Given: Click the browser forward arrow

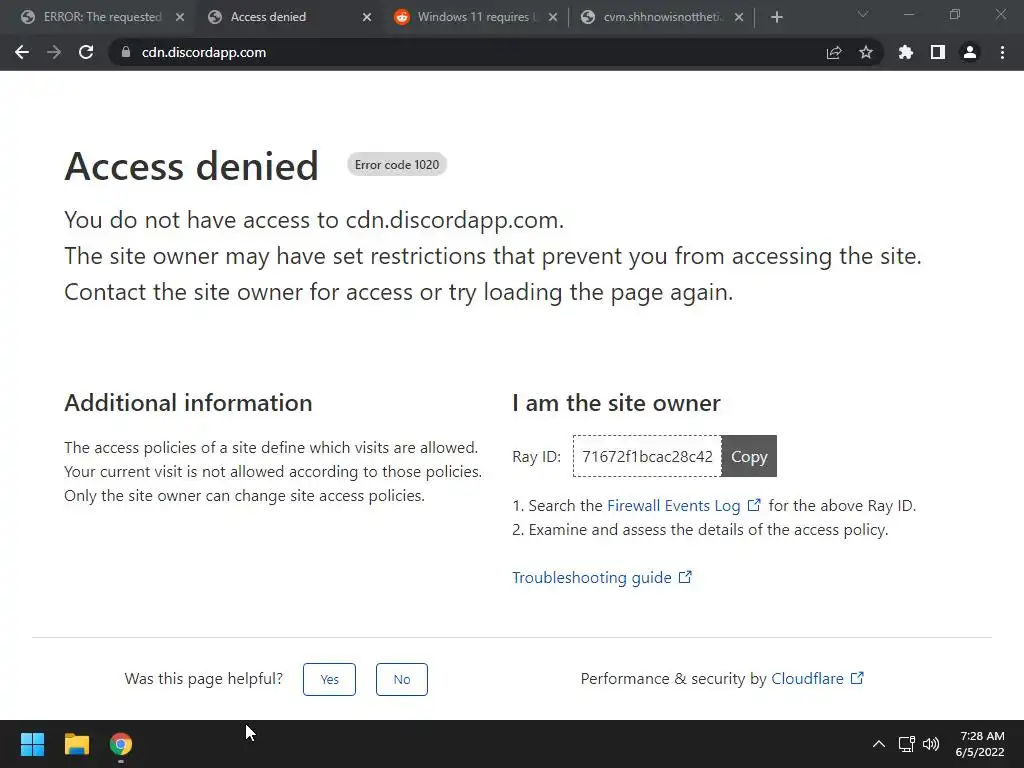Looking at the screenshot, I should tap(54, 52).
